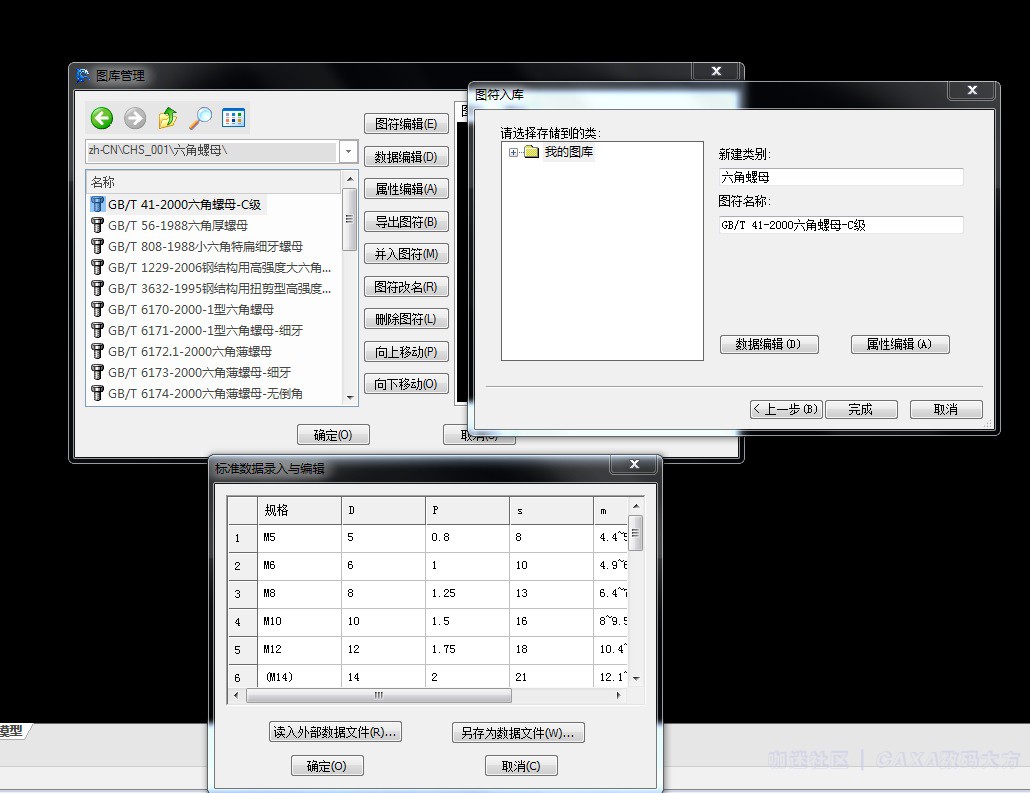Screen dimensions: 1030x793
Task: Go up one folder level icon
Action: coord(168,118)
